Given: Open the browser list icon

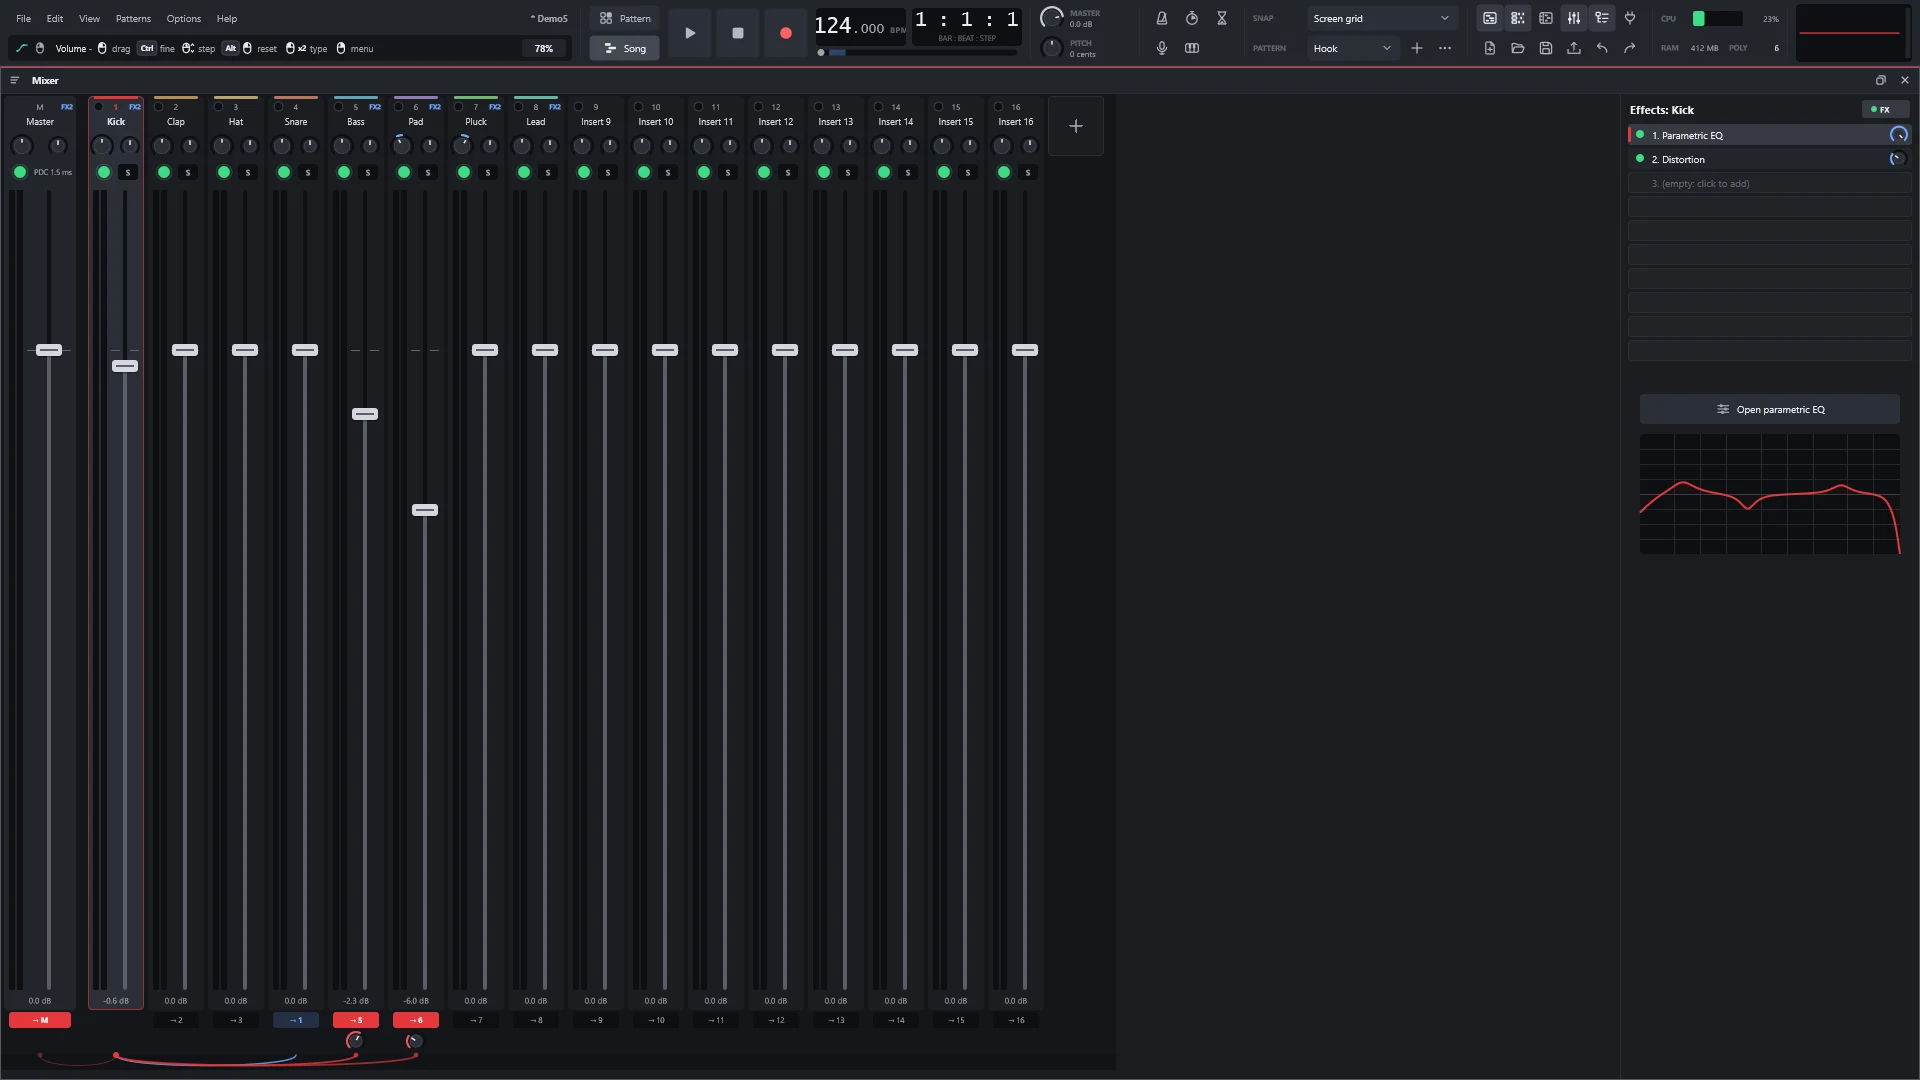Looking at the screenshot, I should point(1602,18).
